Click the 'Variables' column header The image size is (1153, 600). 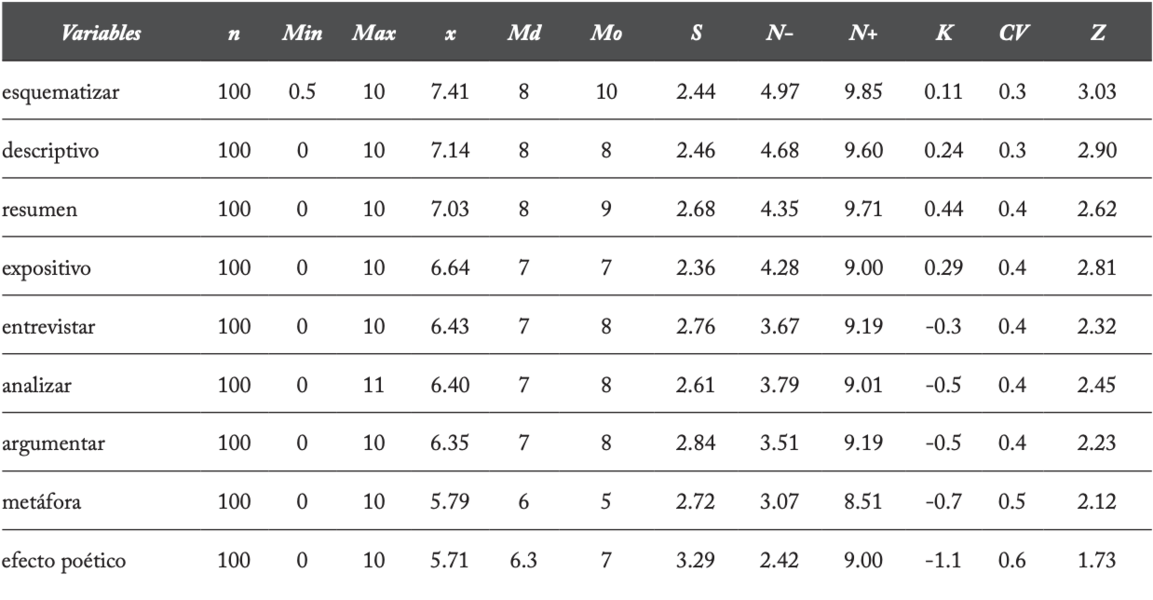pos(99,34)
